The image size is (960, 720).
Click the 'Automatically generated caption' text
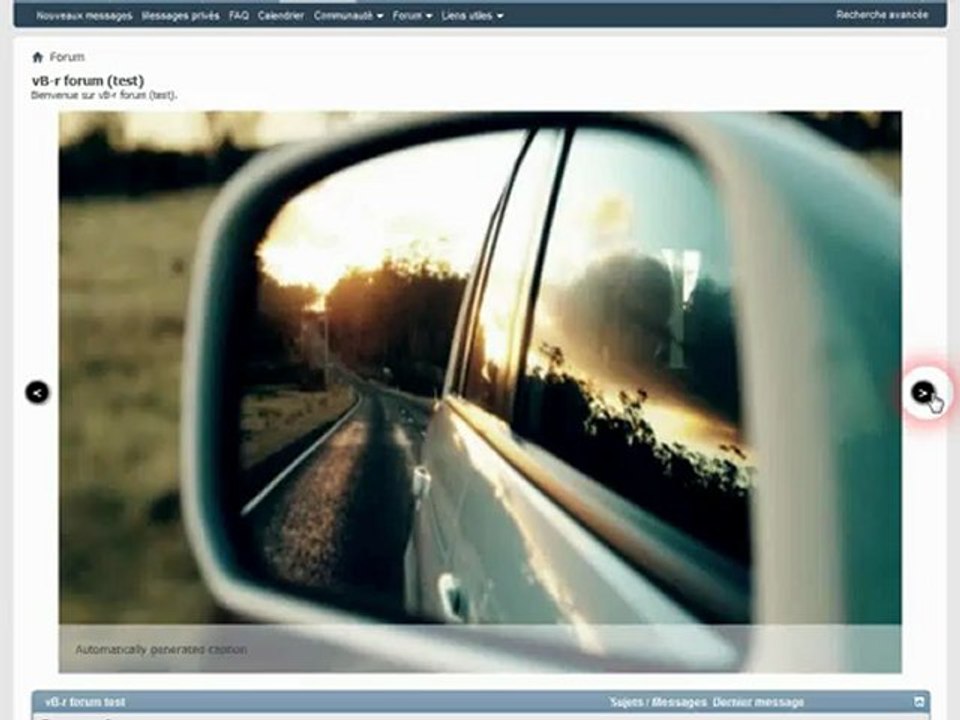click(161, 649)
